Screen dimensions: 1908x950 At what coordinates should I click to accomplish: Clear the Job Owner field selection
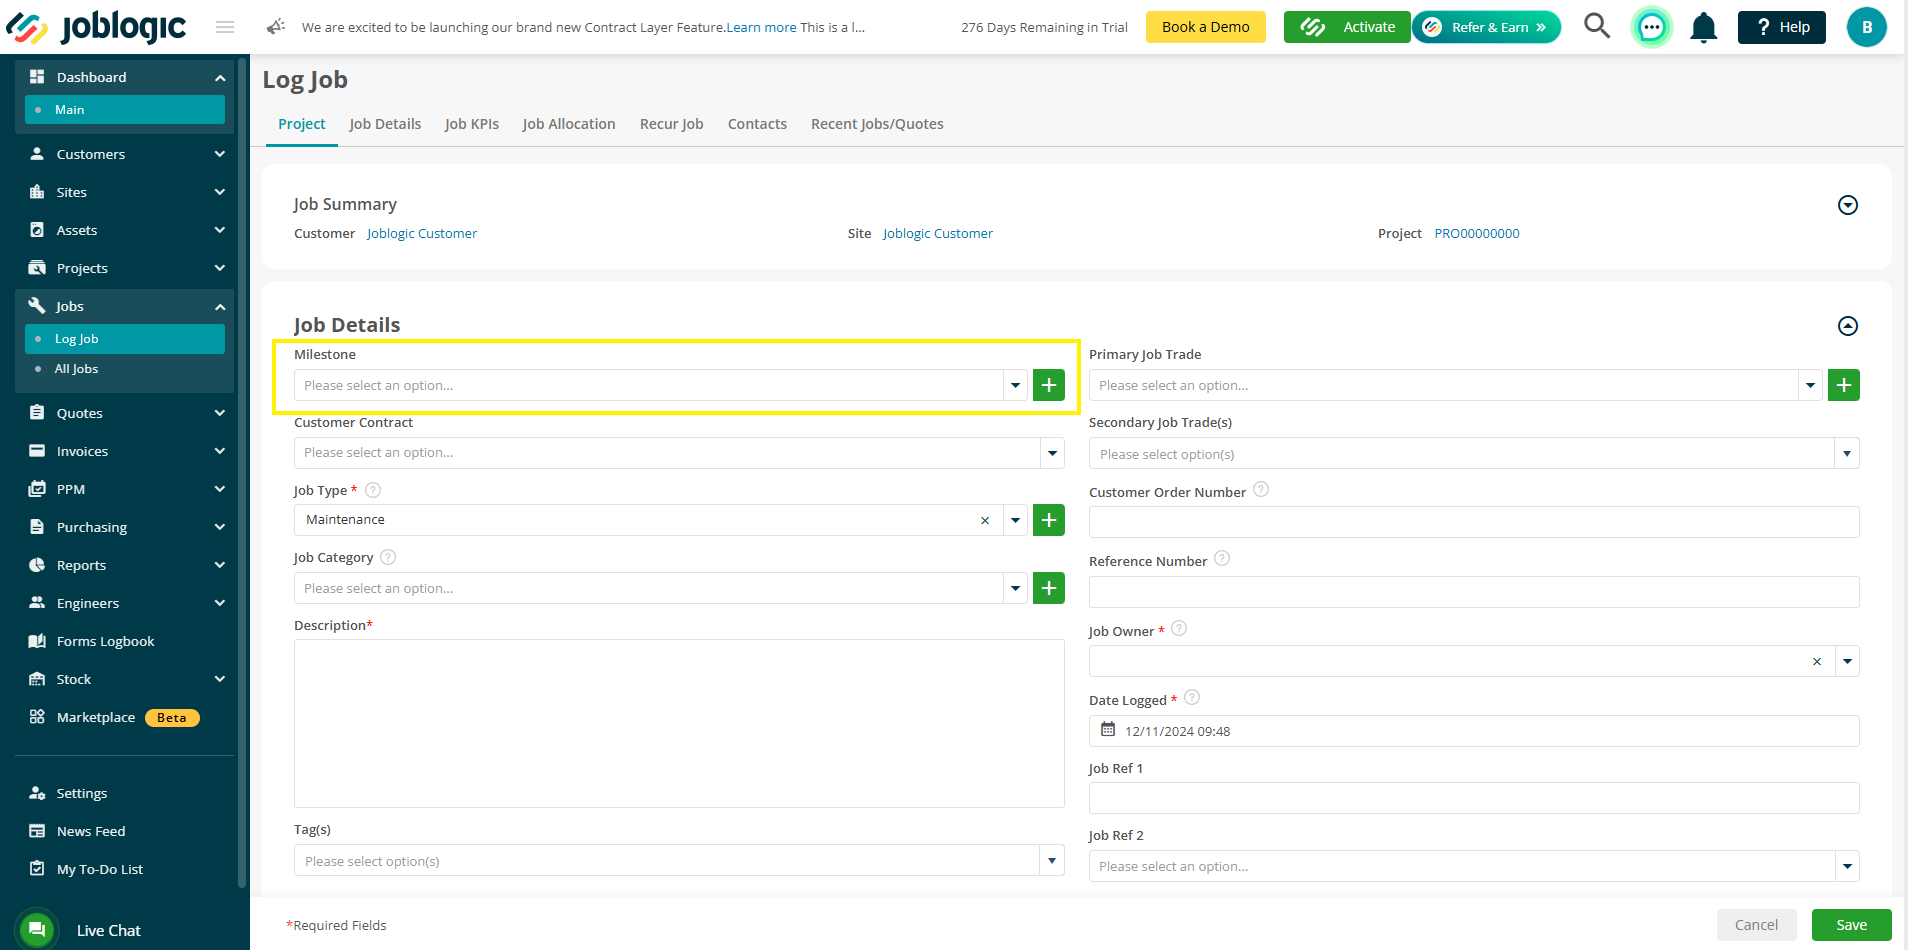[x=1817, y=662]
